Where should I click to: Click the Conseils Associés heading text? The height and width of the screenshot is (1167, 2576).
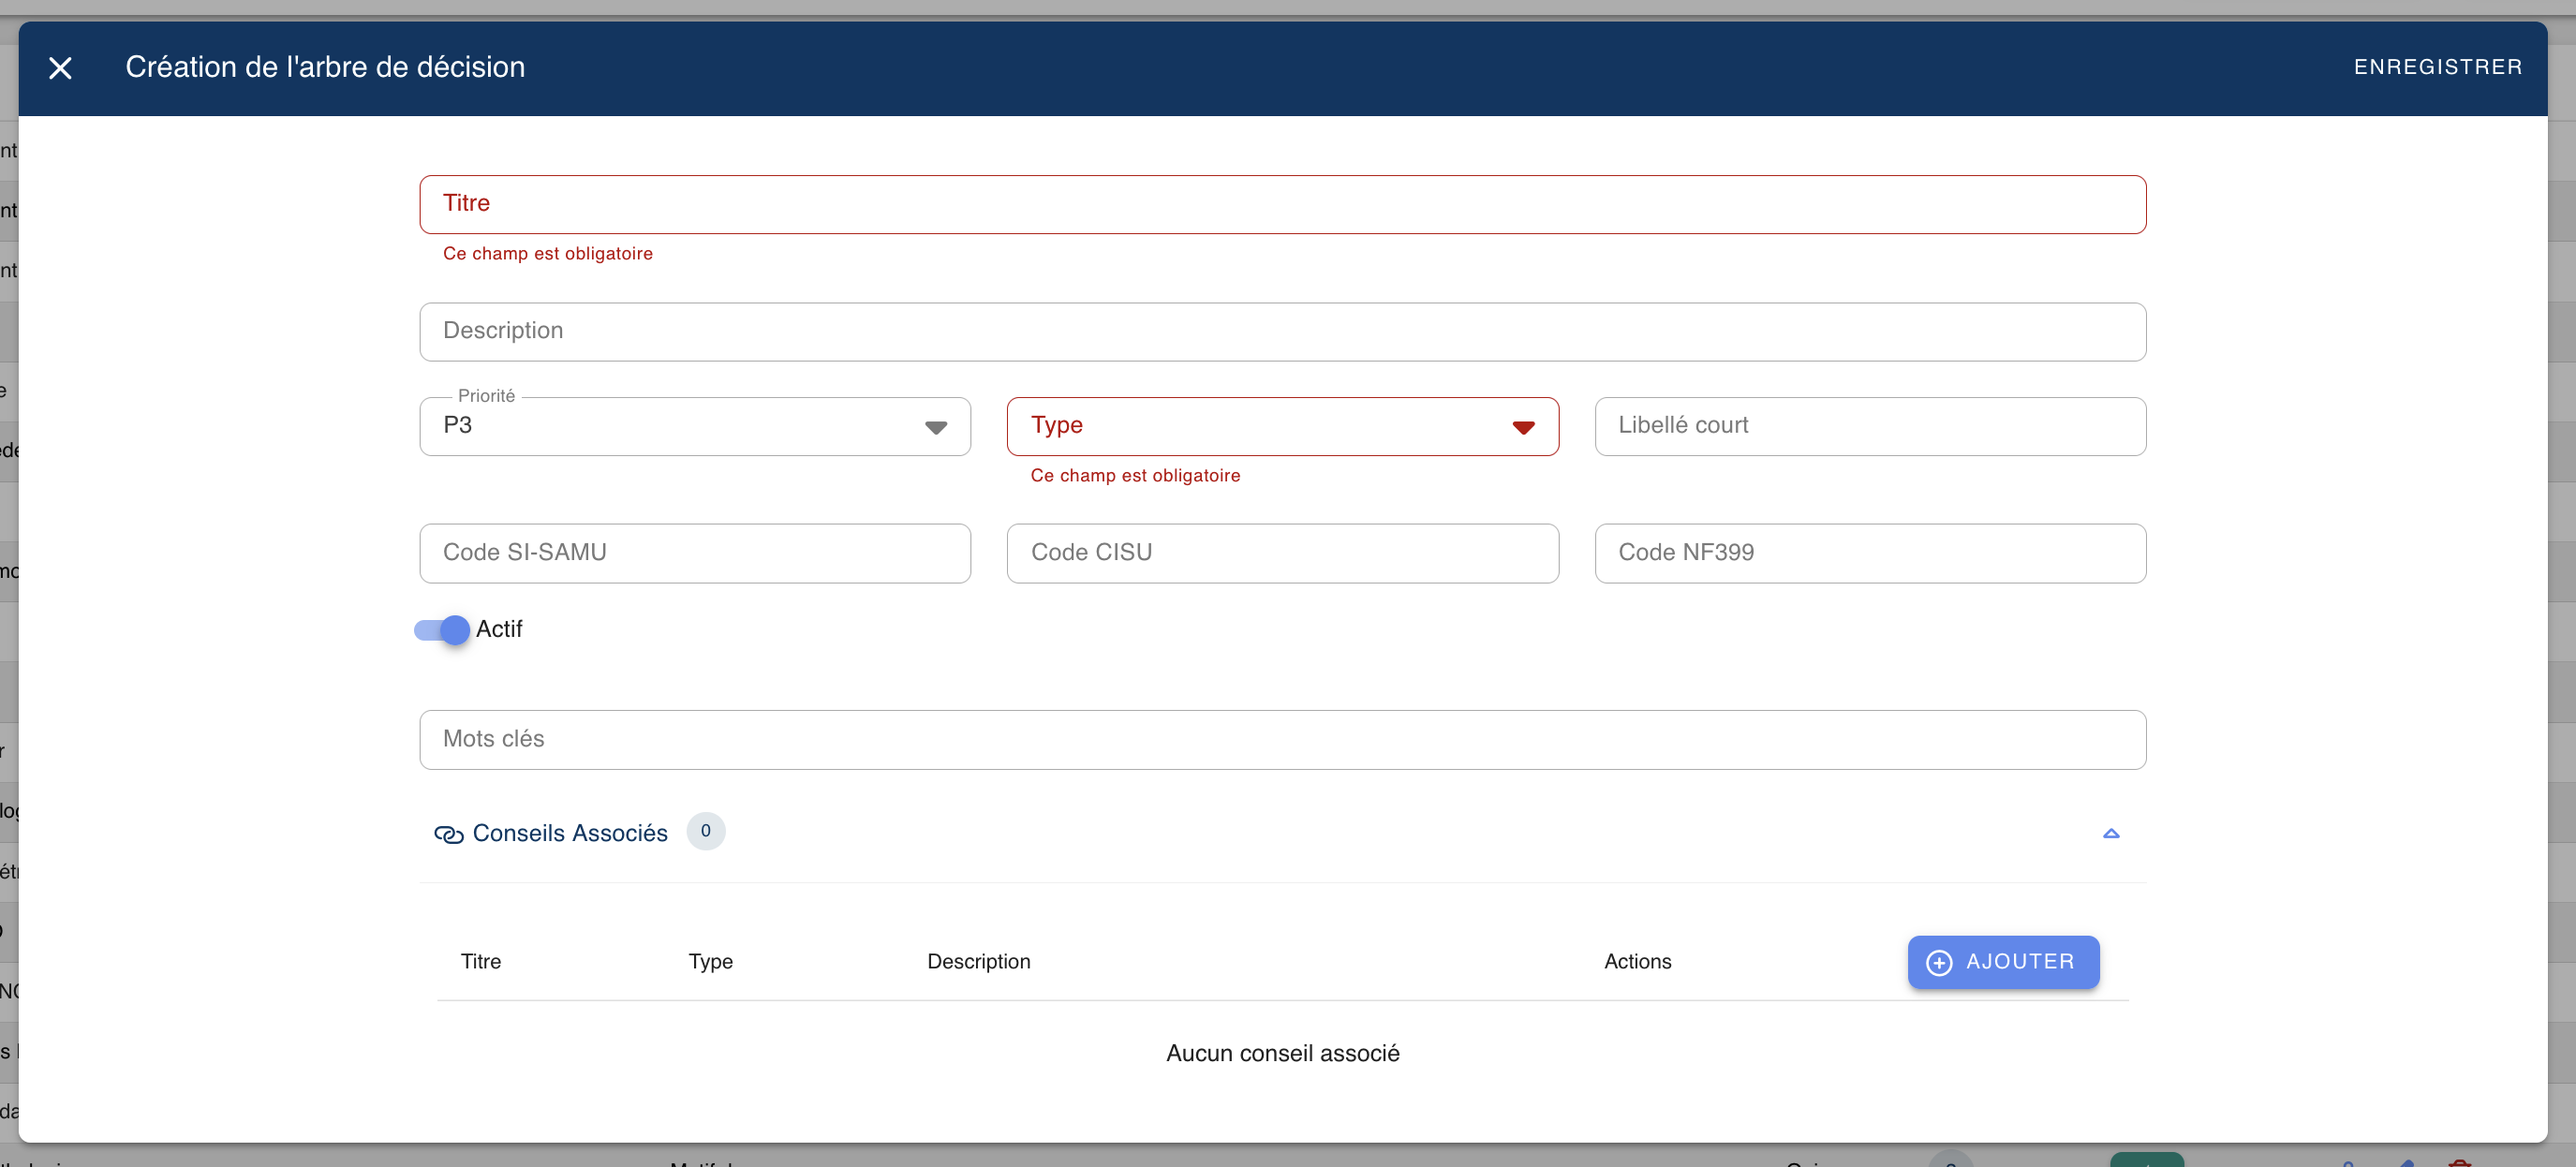point(569,833)
